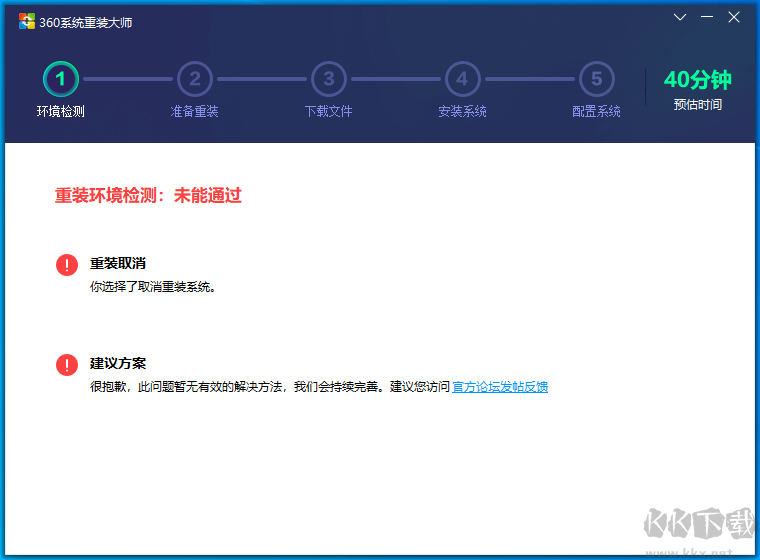Minimize the 360系统重装大师 window
The image size is (760, 560).
[707, 17]
